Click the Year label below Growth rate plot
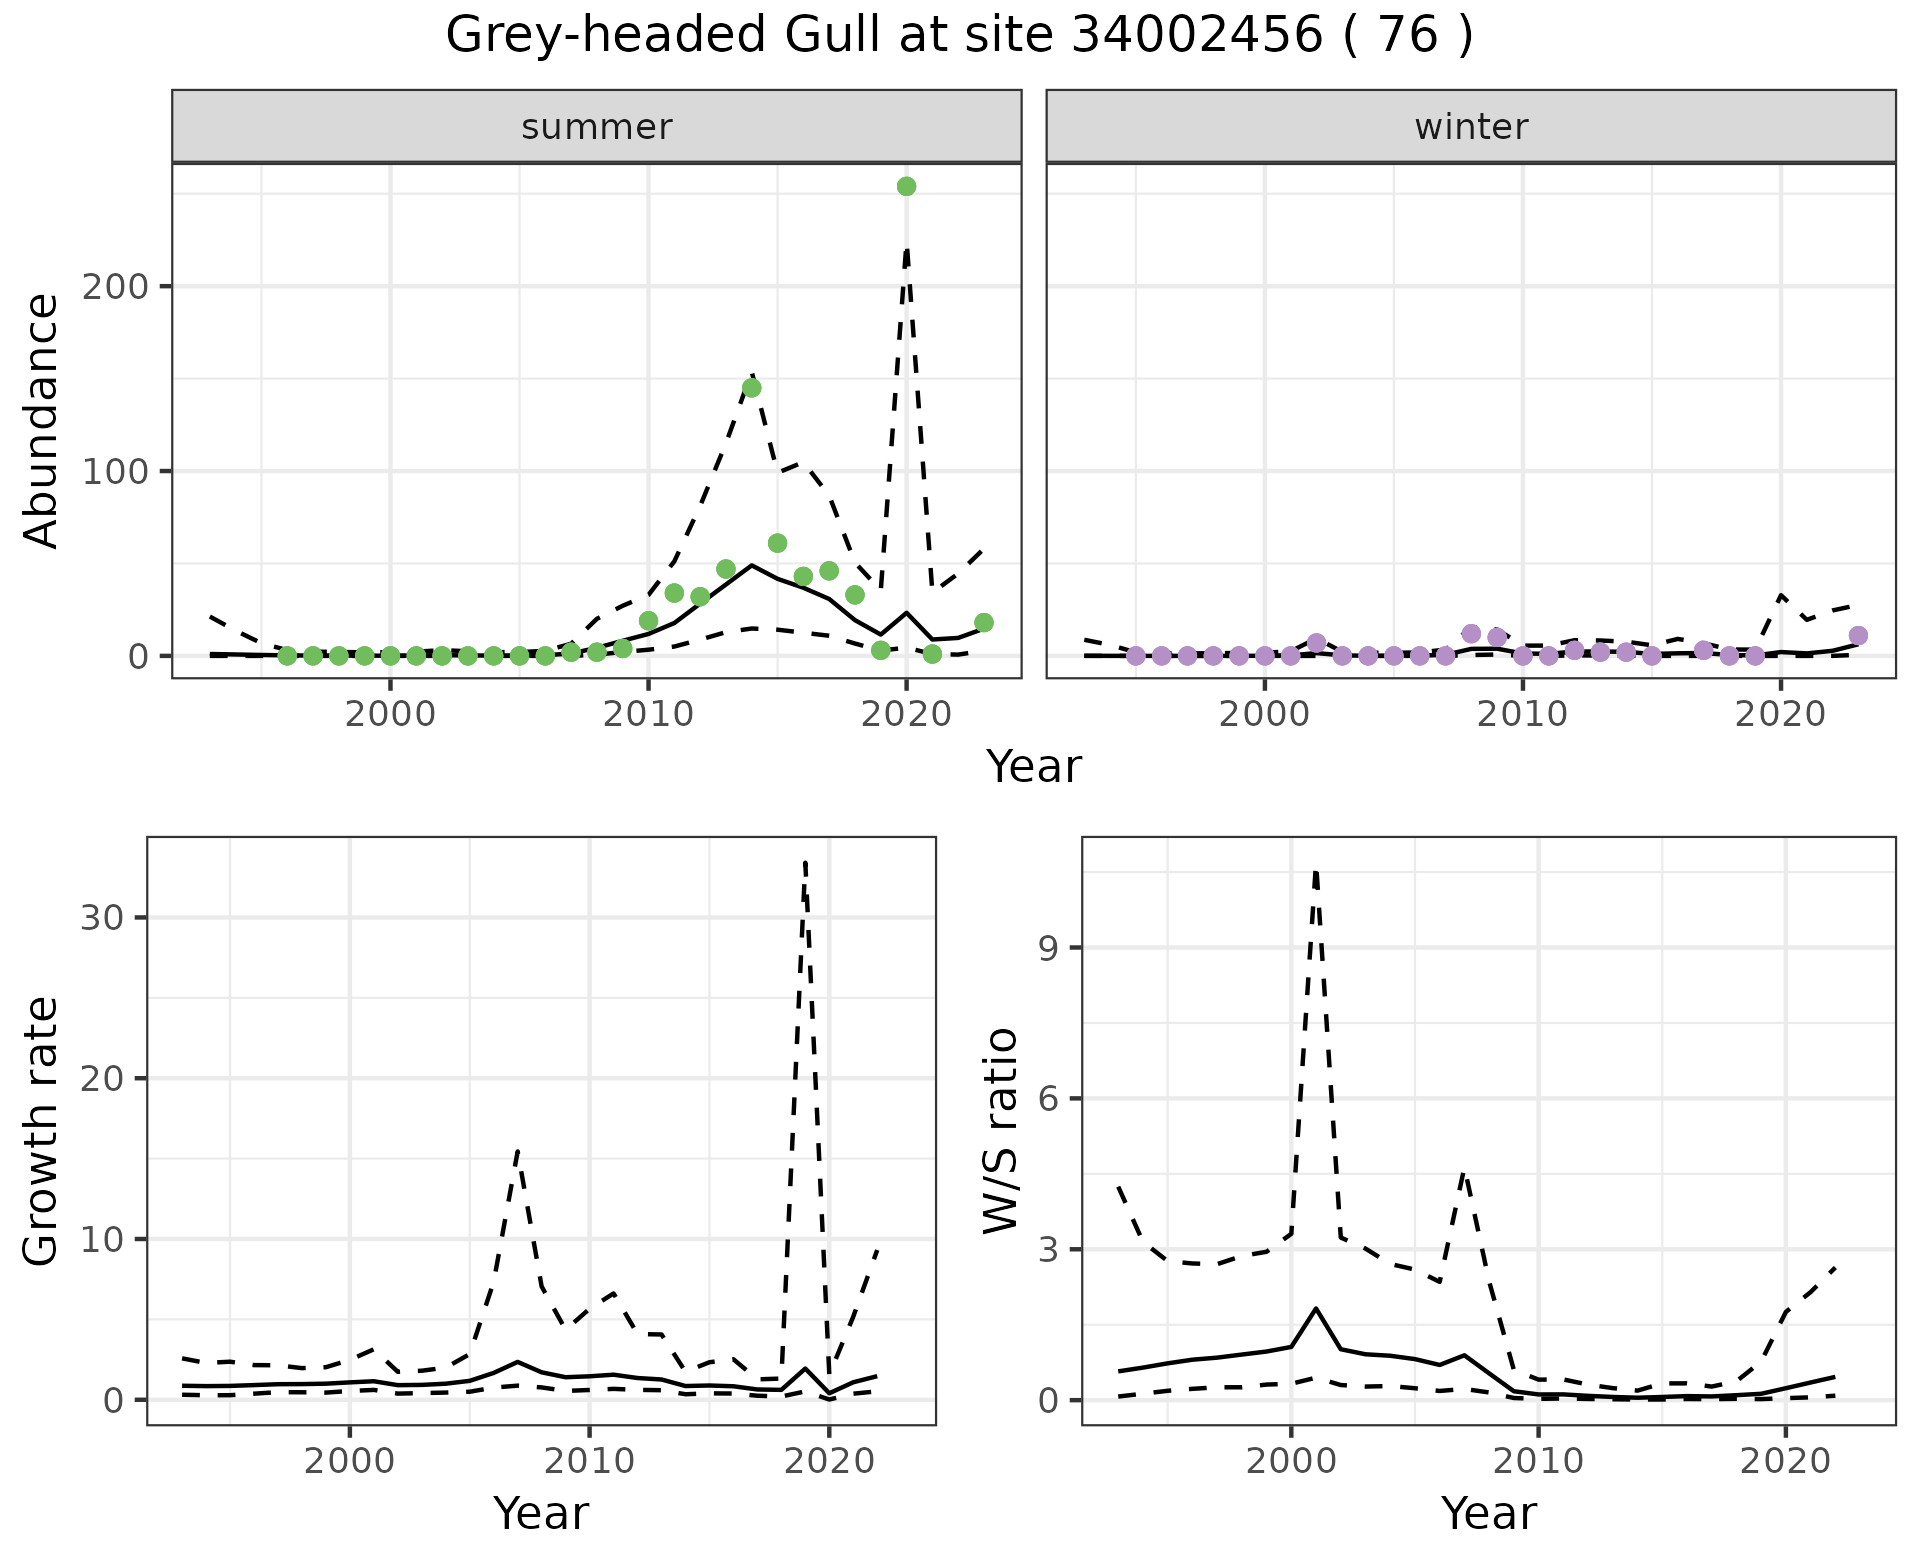The height and width of the screenshot is (1560, 1920). coord(541,1513)
